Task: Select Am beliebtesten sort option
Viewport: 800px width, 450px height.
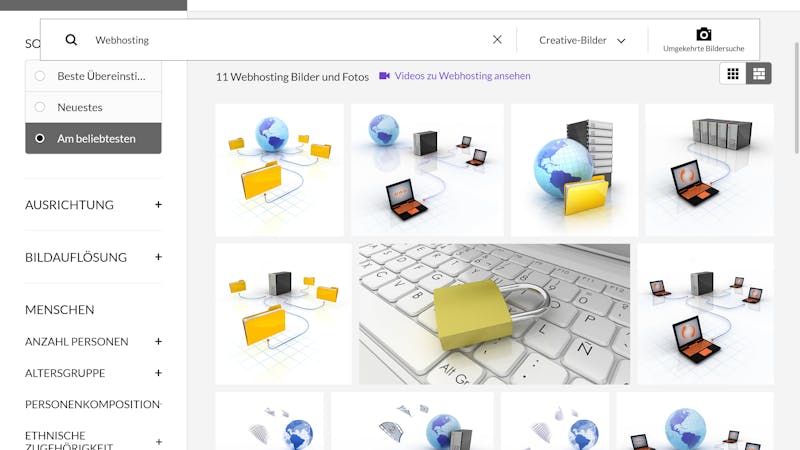Action: pos(93,138)
